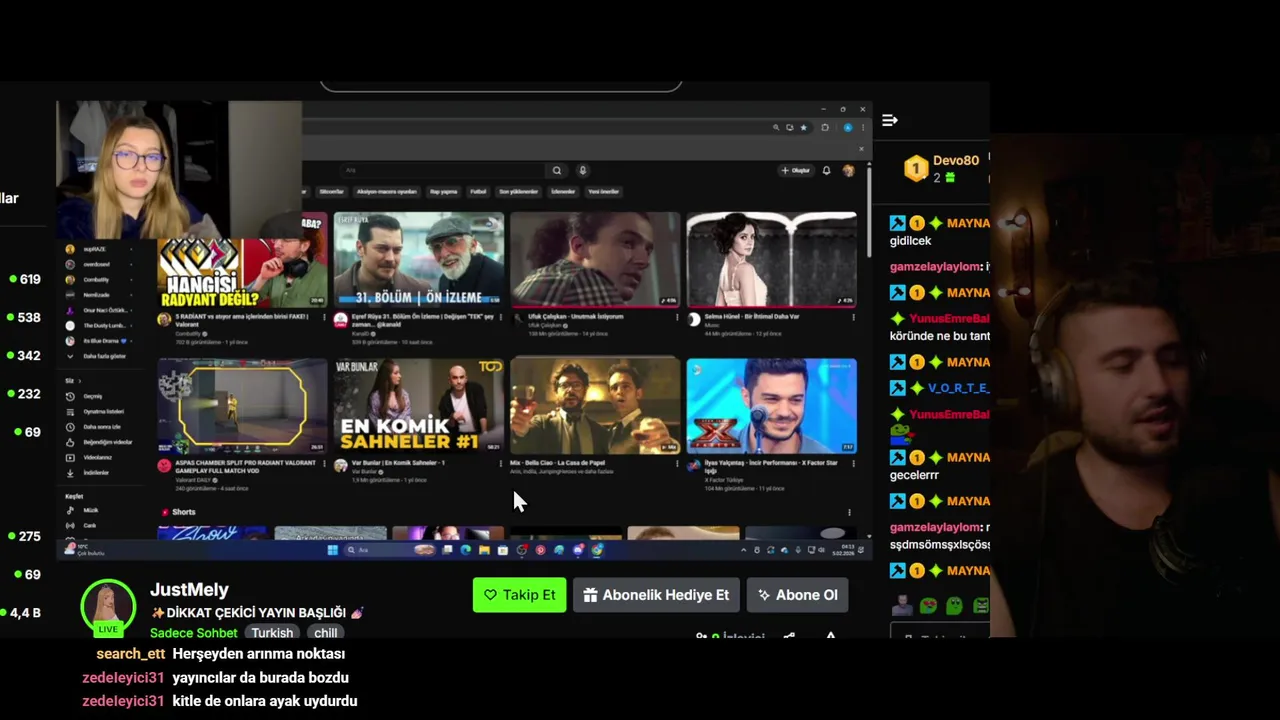Select the Rap yapma filter chip
This screenshot has height=720, width=1280.
(x=443, y=191)
